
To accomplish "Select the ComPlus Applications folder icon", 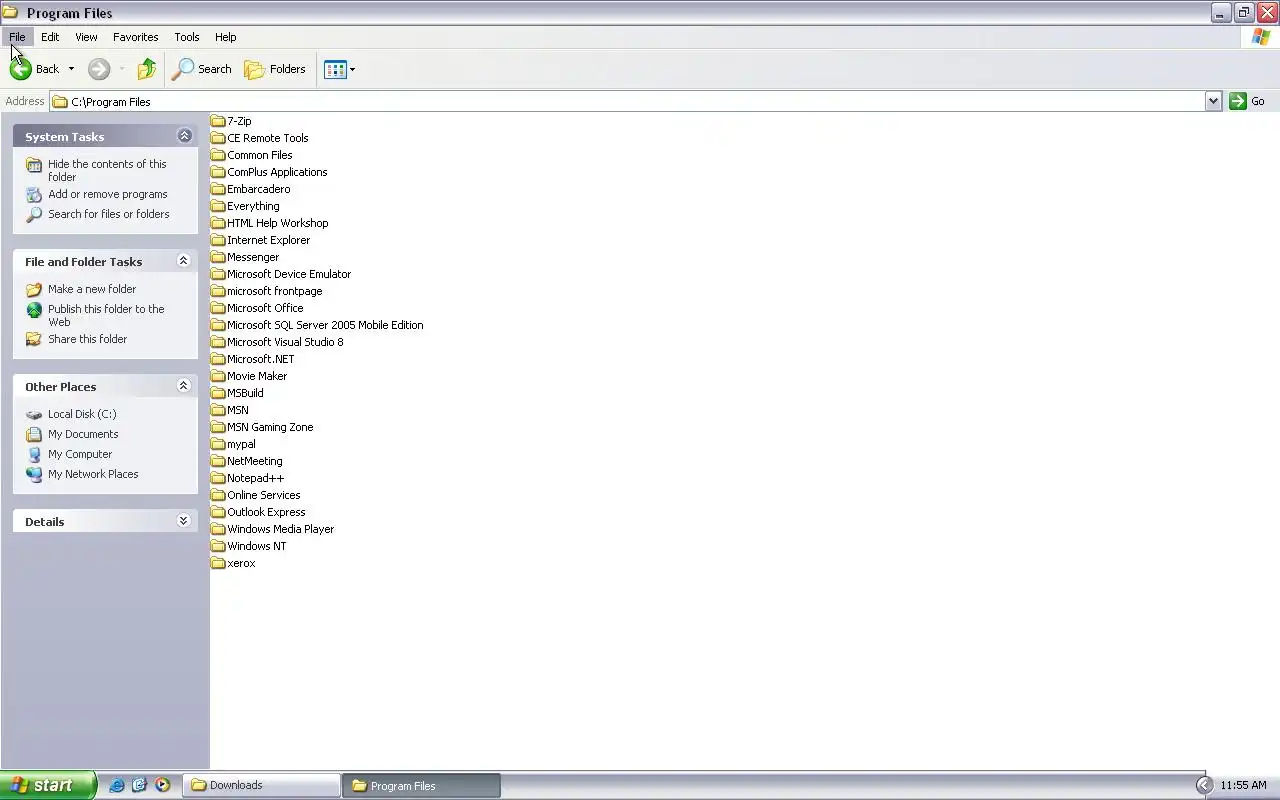I will pos(218,172).
